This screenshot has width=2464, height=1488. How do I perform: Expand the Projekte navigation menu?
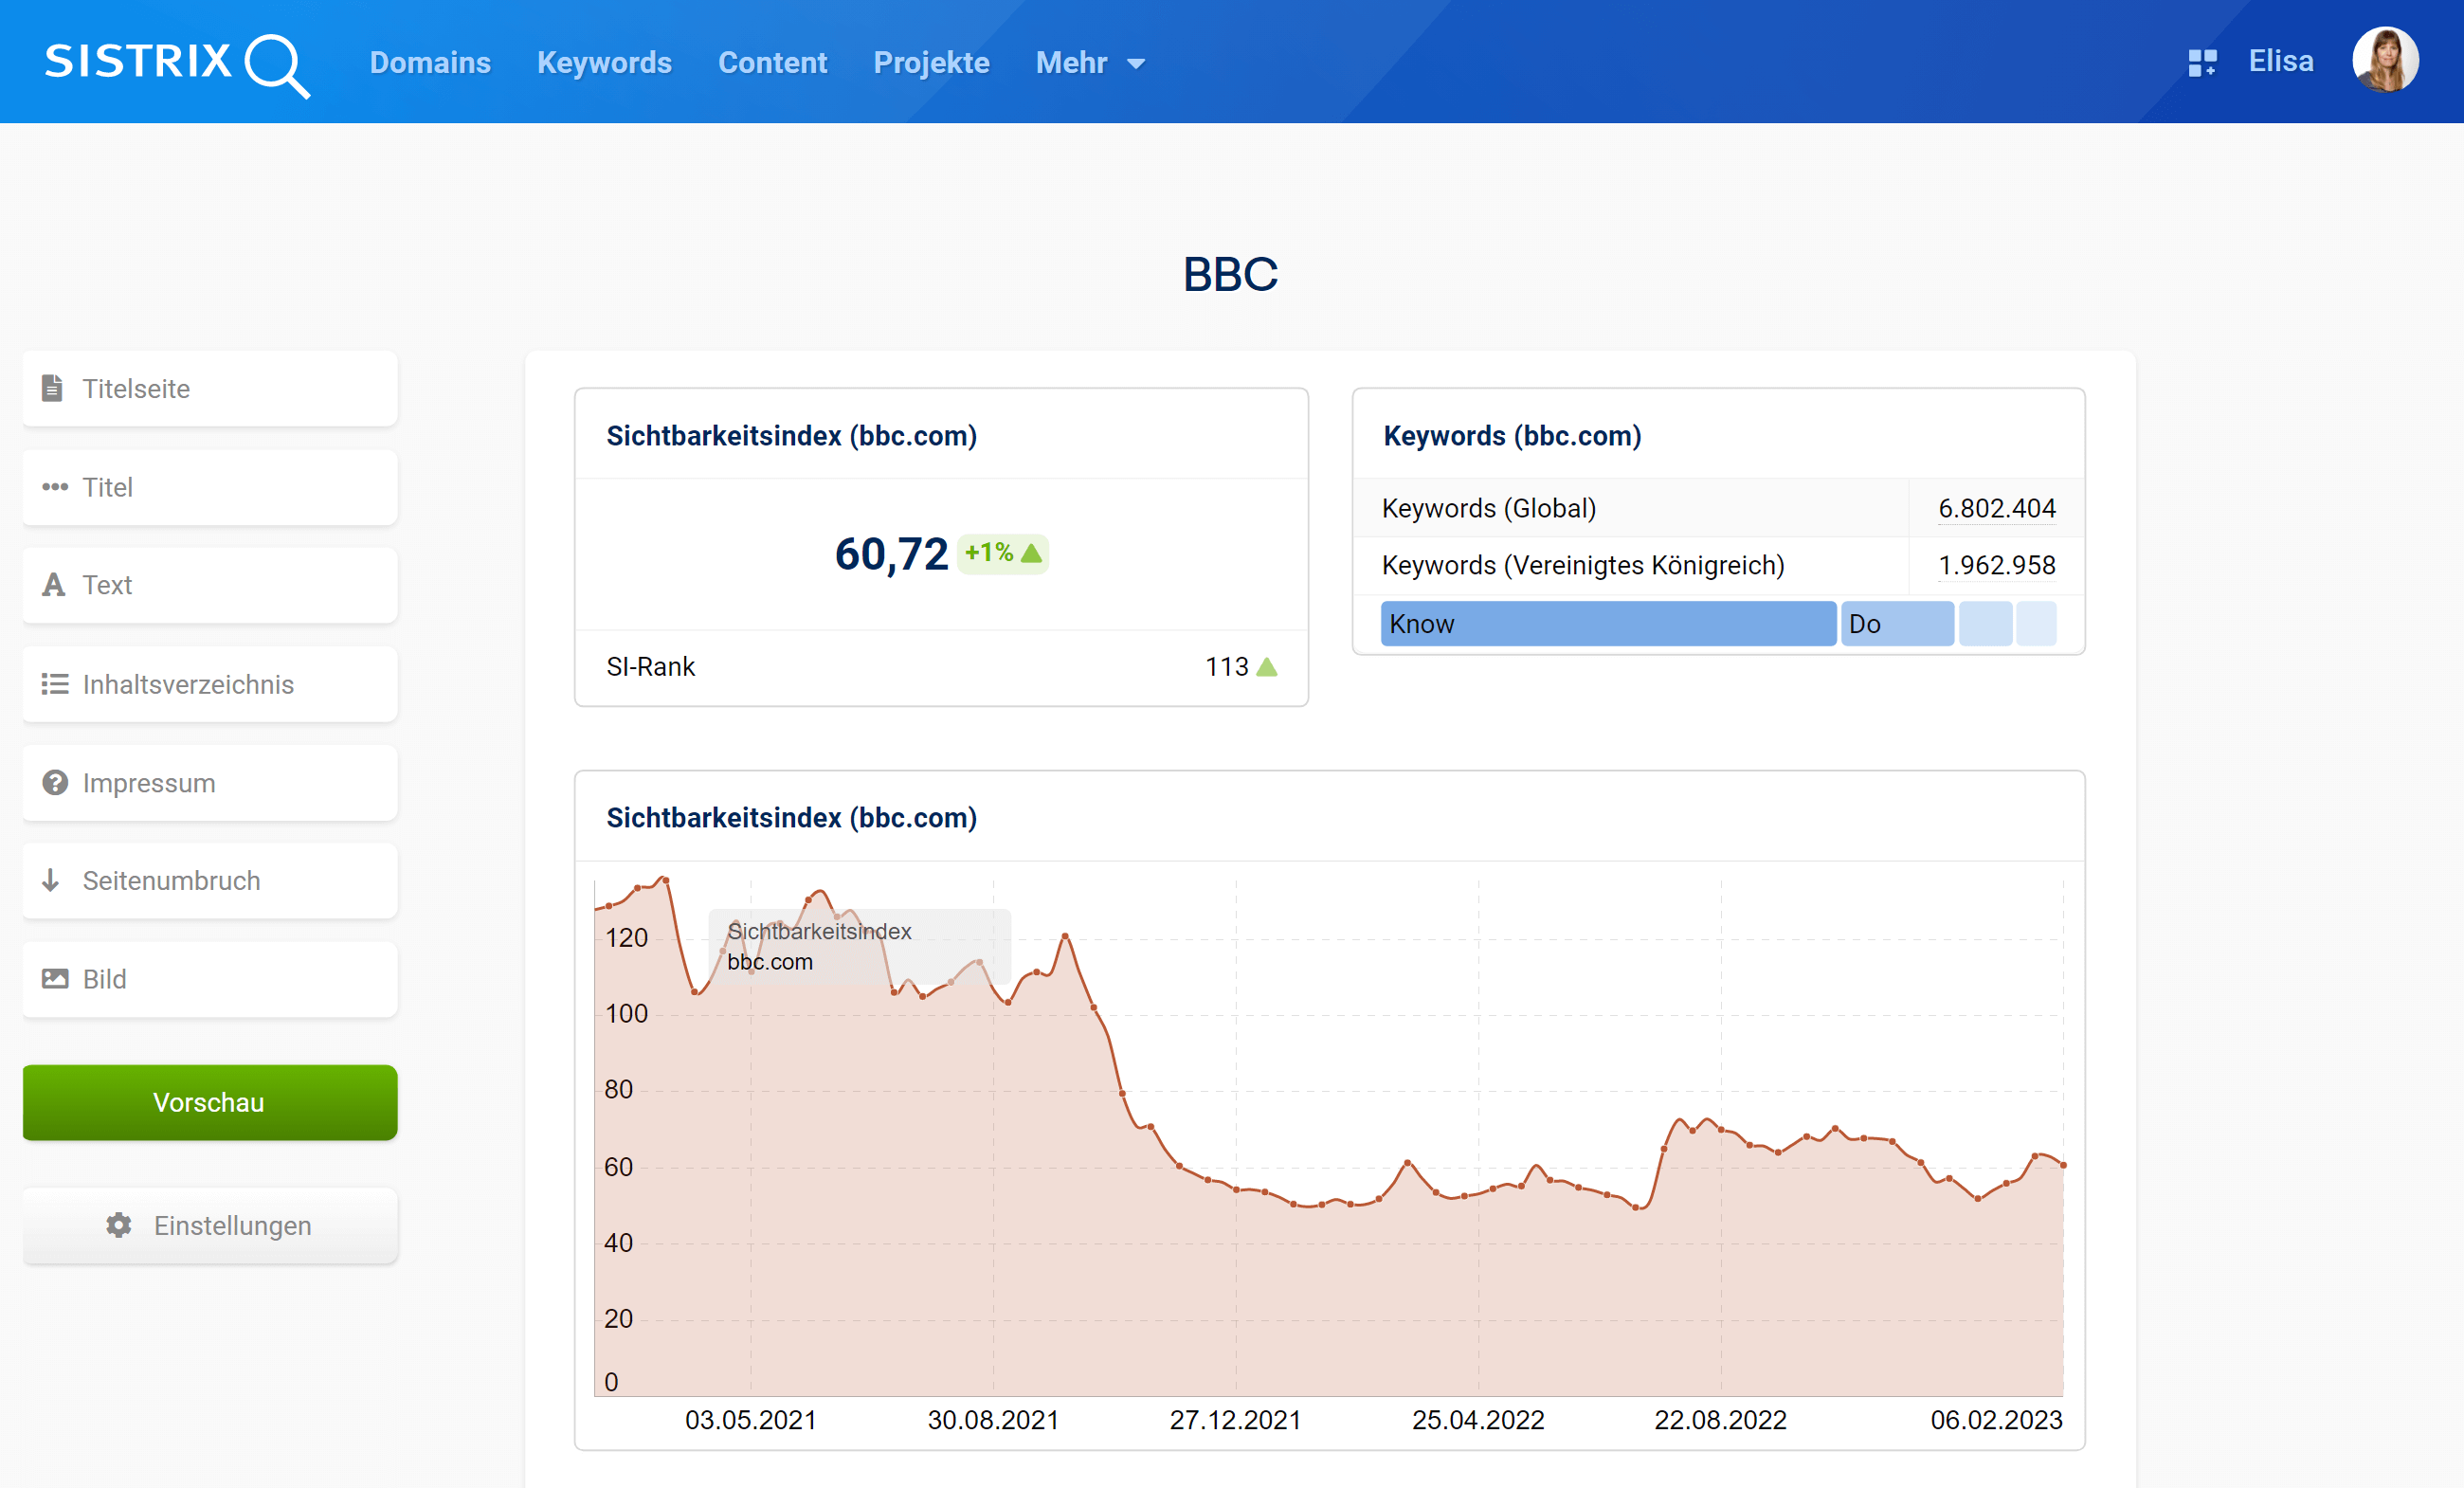(930, 62)
